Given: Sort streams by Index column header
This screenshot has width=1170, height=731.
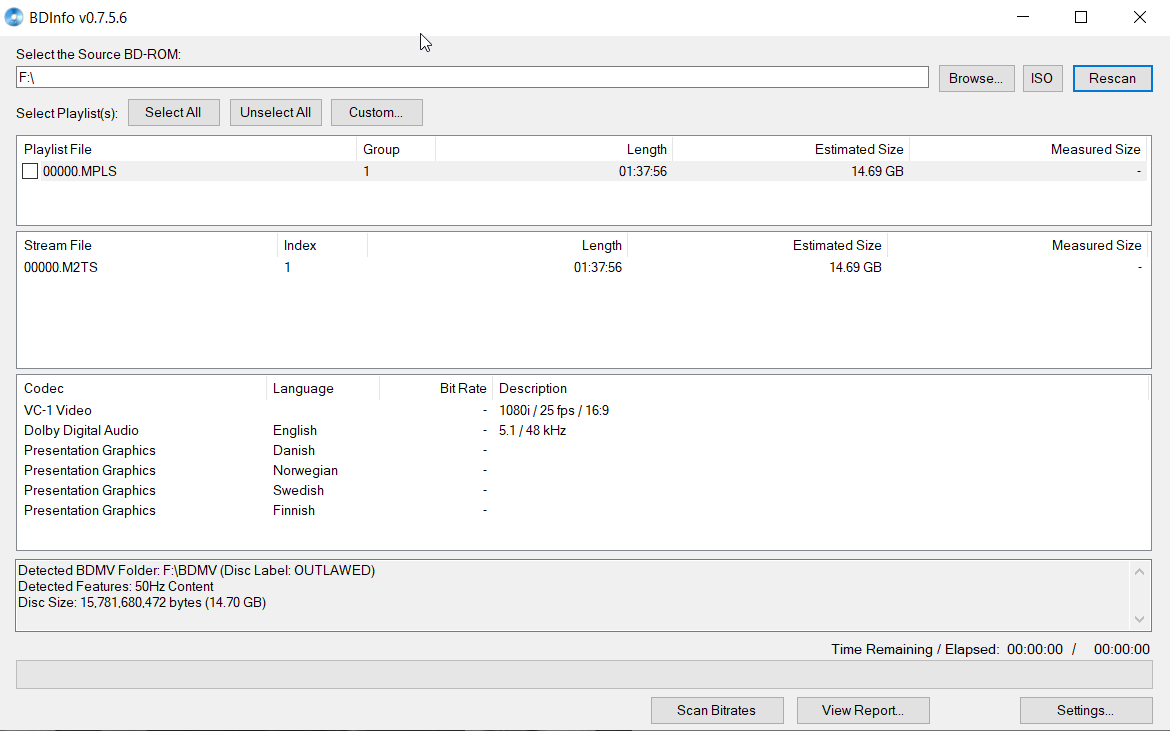Looking at the screenshot, I should pos(322,245).
